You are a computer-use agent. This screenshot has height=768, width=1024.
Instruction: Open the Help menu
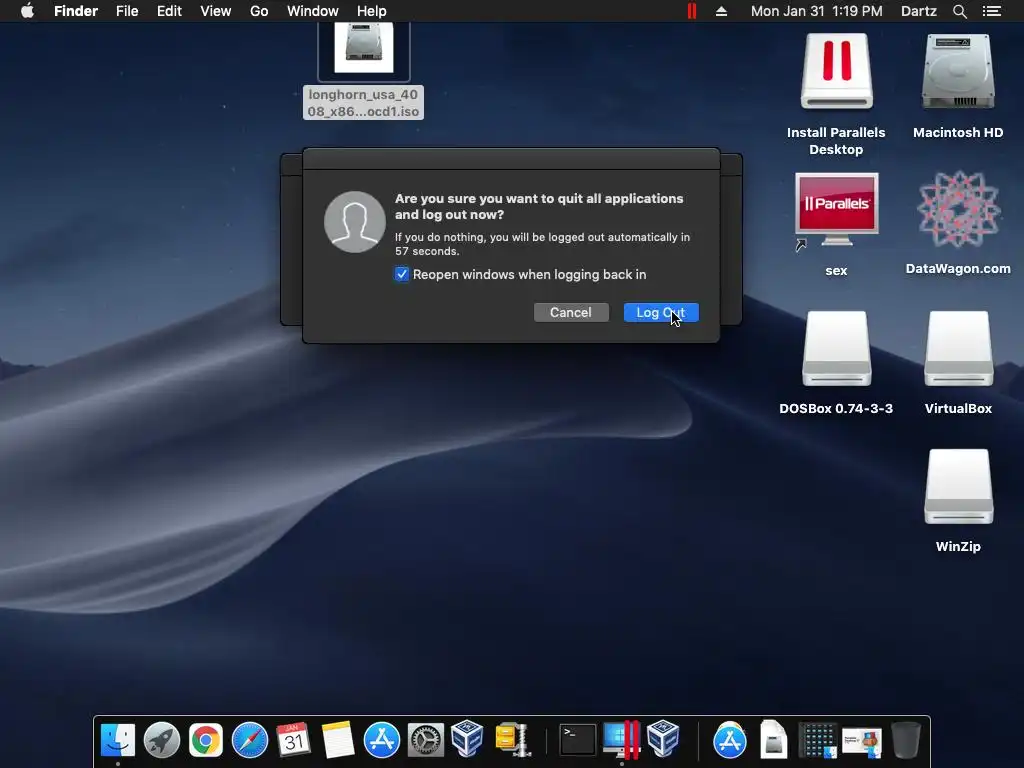coord(372,11)
